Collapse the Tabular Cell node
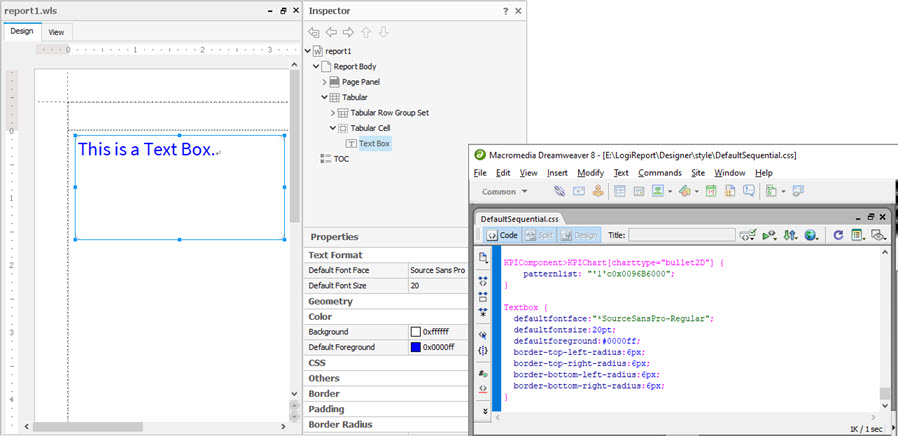This screenshot has height=436, width=898. (333, 128)
